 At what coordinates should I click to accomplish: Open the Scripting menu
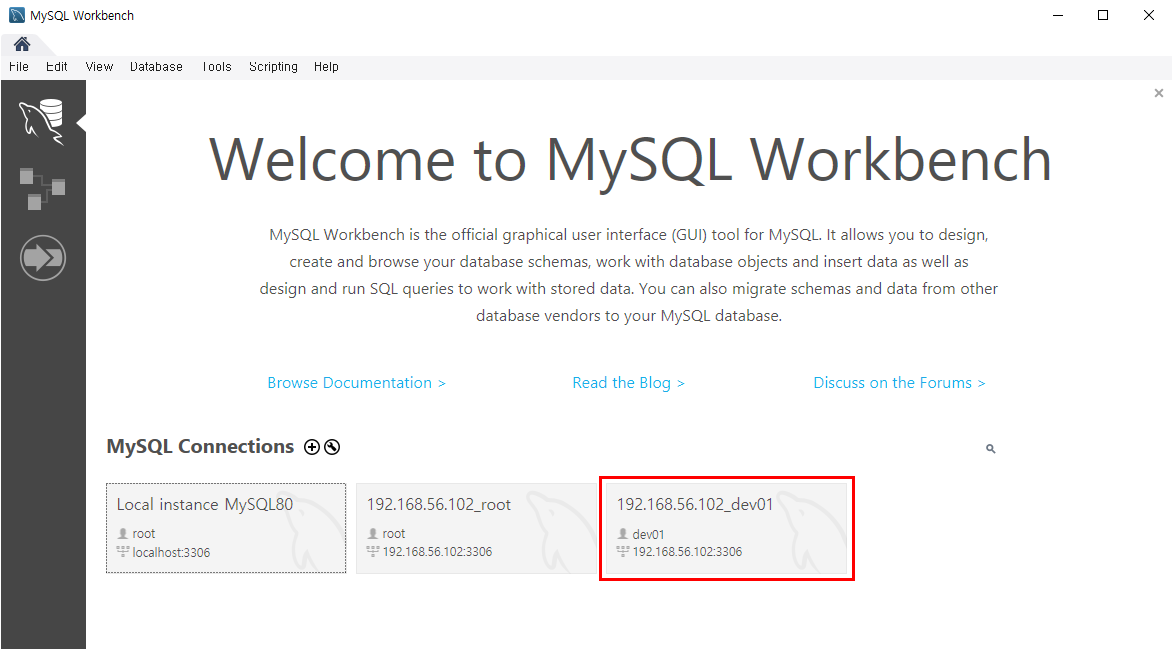273,67
